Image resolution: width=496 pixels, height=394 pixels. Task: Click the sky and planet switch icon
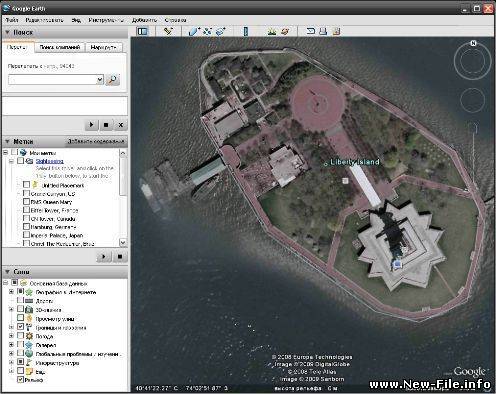pos(285,31)
